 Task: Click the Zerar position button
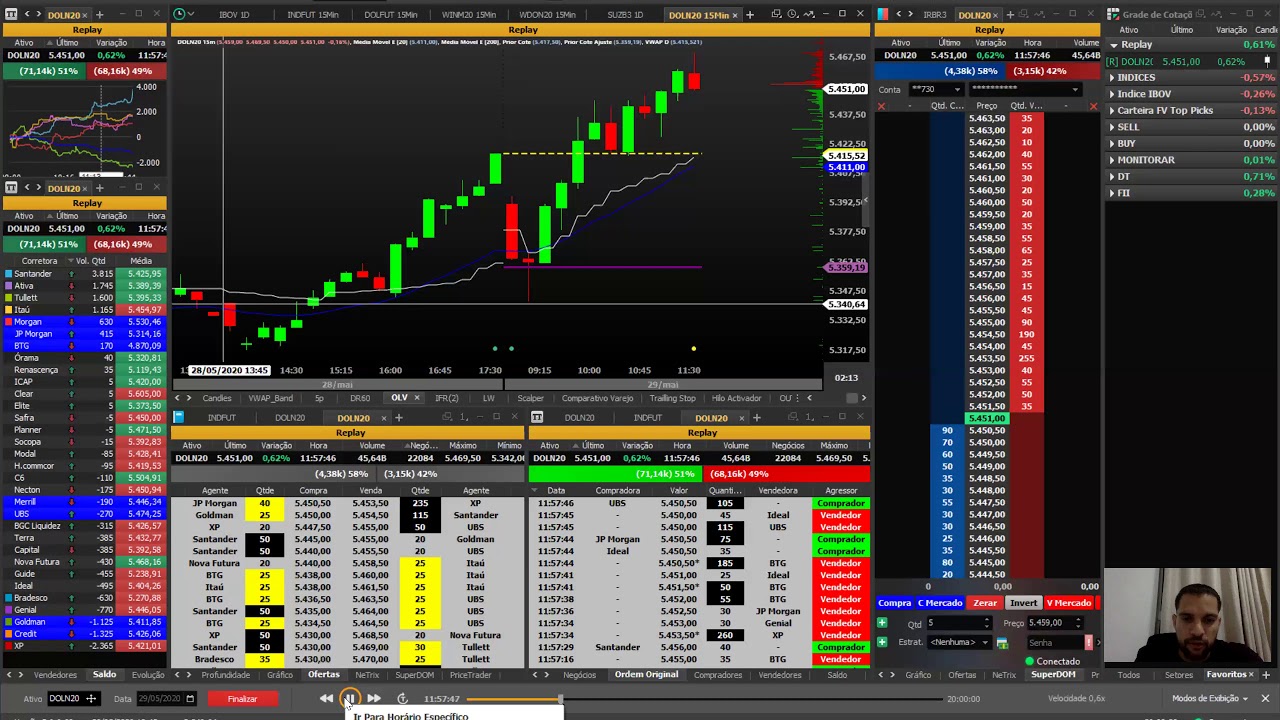(985, 603)
